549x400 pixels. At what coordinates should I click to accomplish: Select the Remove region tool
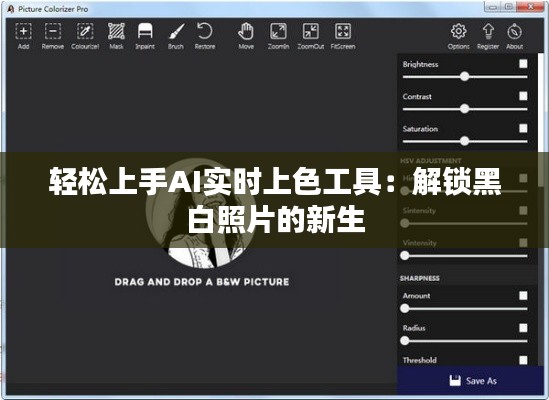point(53,35)
